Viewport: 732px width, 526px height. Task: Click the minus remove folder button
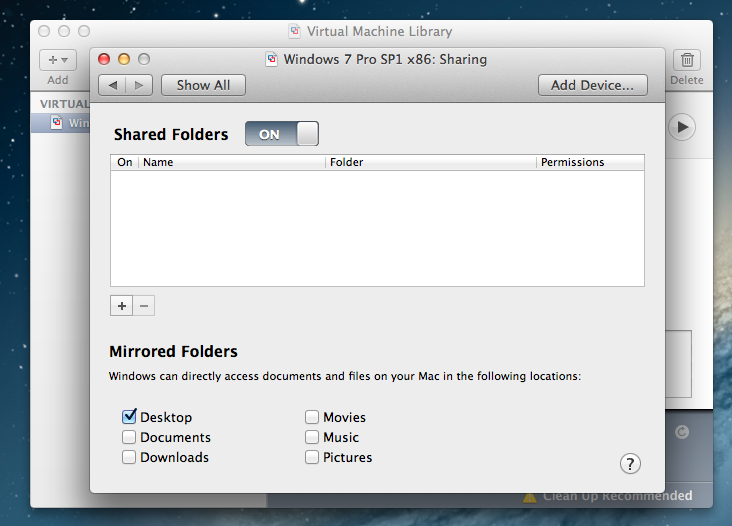coord(144,306)
